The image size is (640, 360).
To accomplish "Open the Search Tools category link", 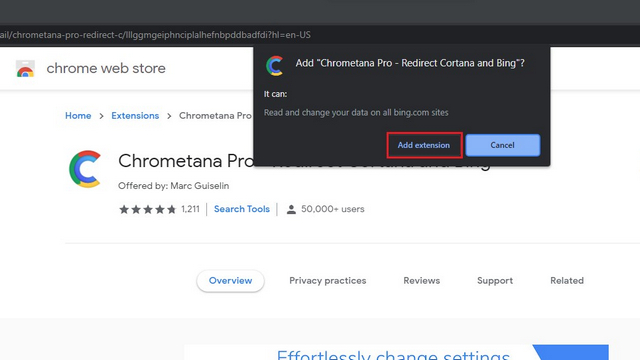I will 242,209.
